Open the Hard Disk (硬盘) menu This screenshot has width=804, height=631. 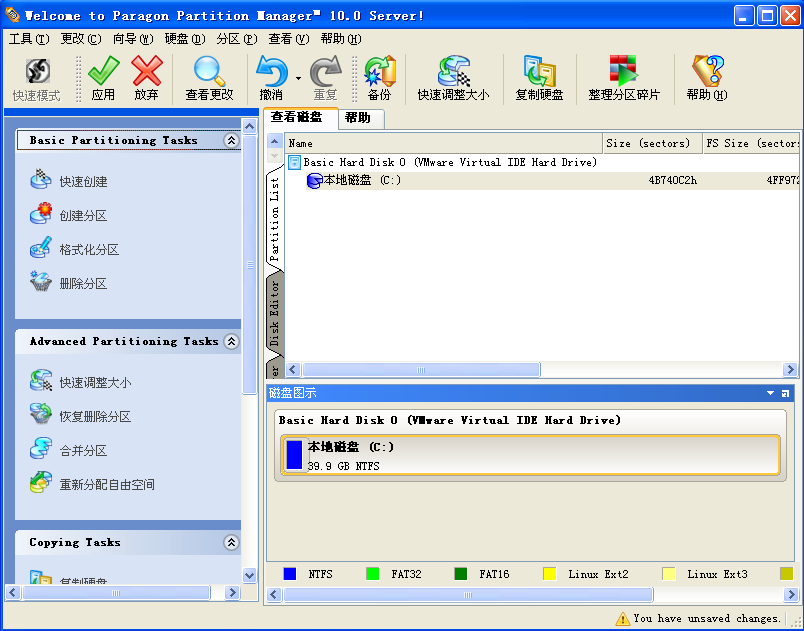(185, 38)
